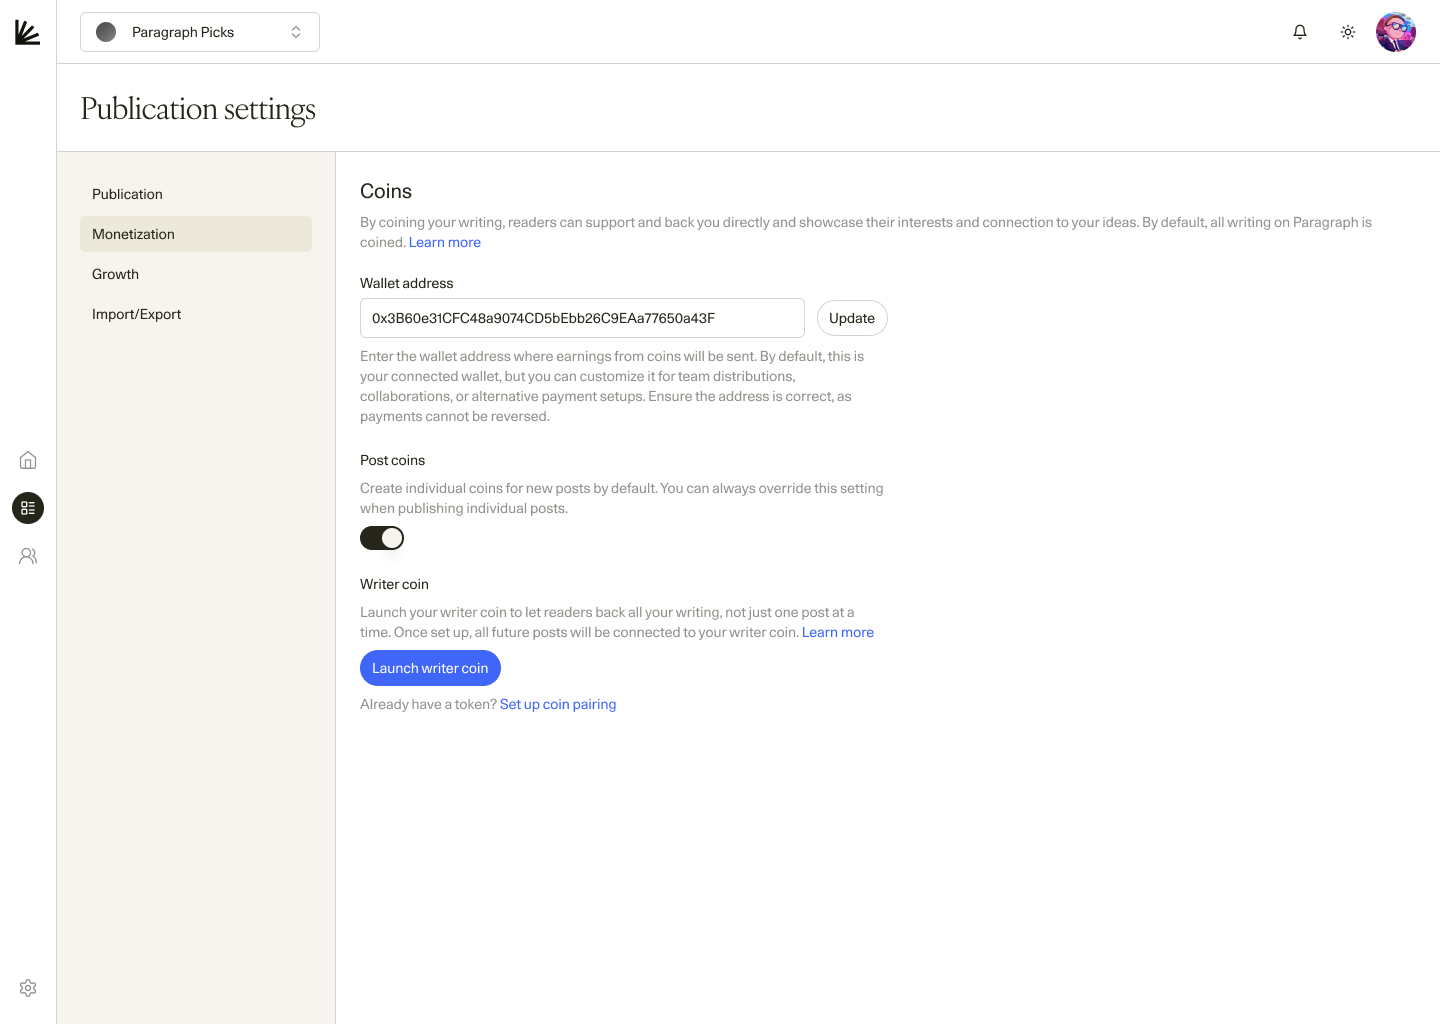Click inside the wallet address field

click(x=582, y=317)
